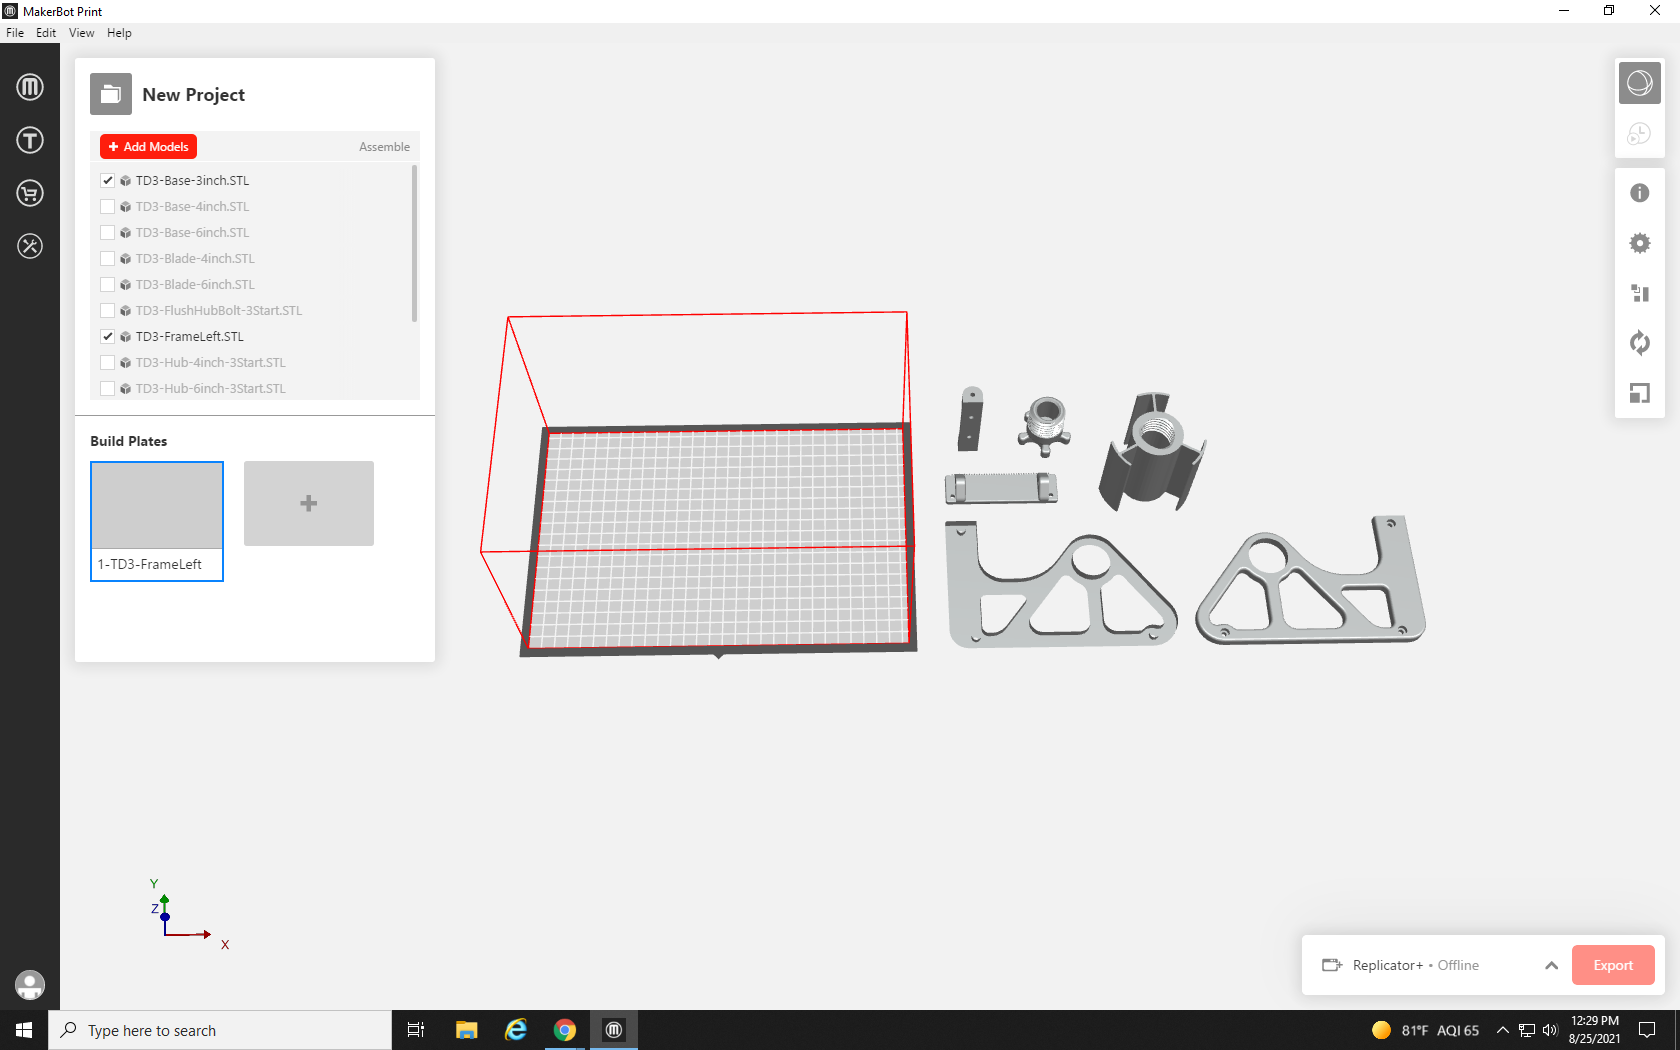
Task: Select the 1-TD3-FrameLeft build plate thumbnail
Action: [x=157, y=521]
